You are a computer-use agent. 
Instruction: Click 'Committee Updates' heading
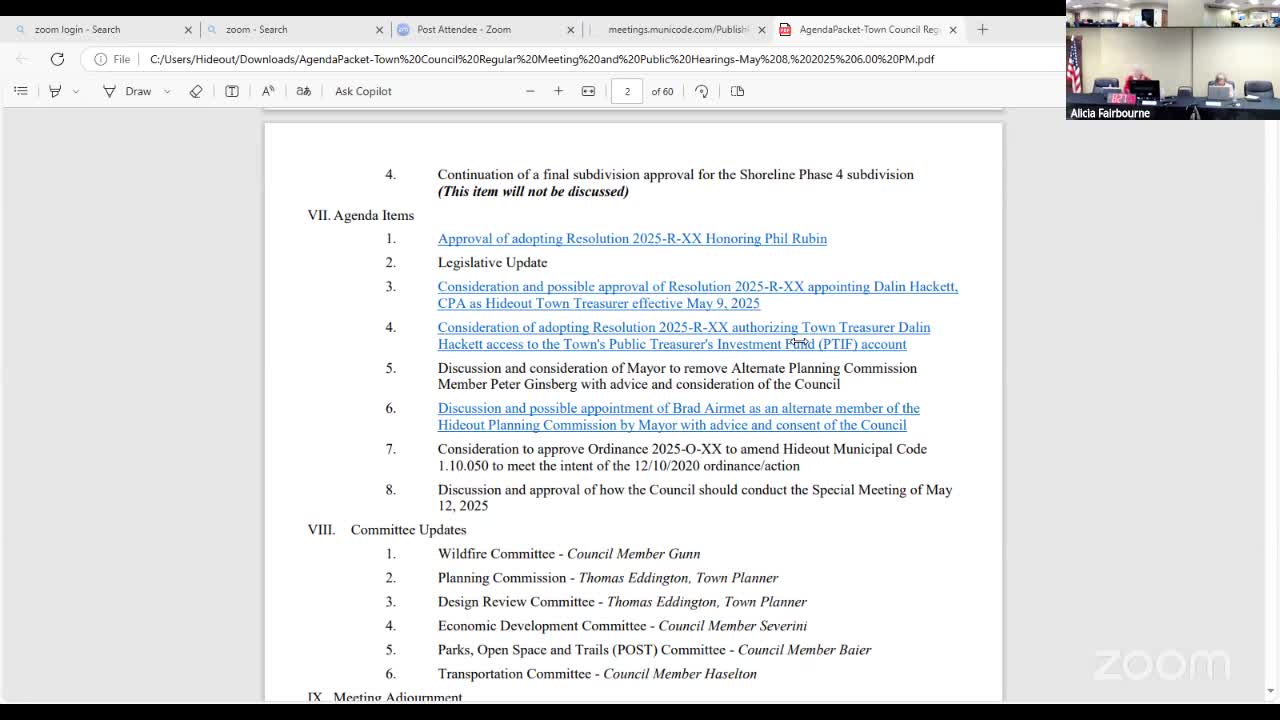(x=408, y=530)
